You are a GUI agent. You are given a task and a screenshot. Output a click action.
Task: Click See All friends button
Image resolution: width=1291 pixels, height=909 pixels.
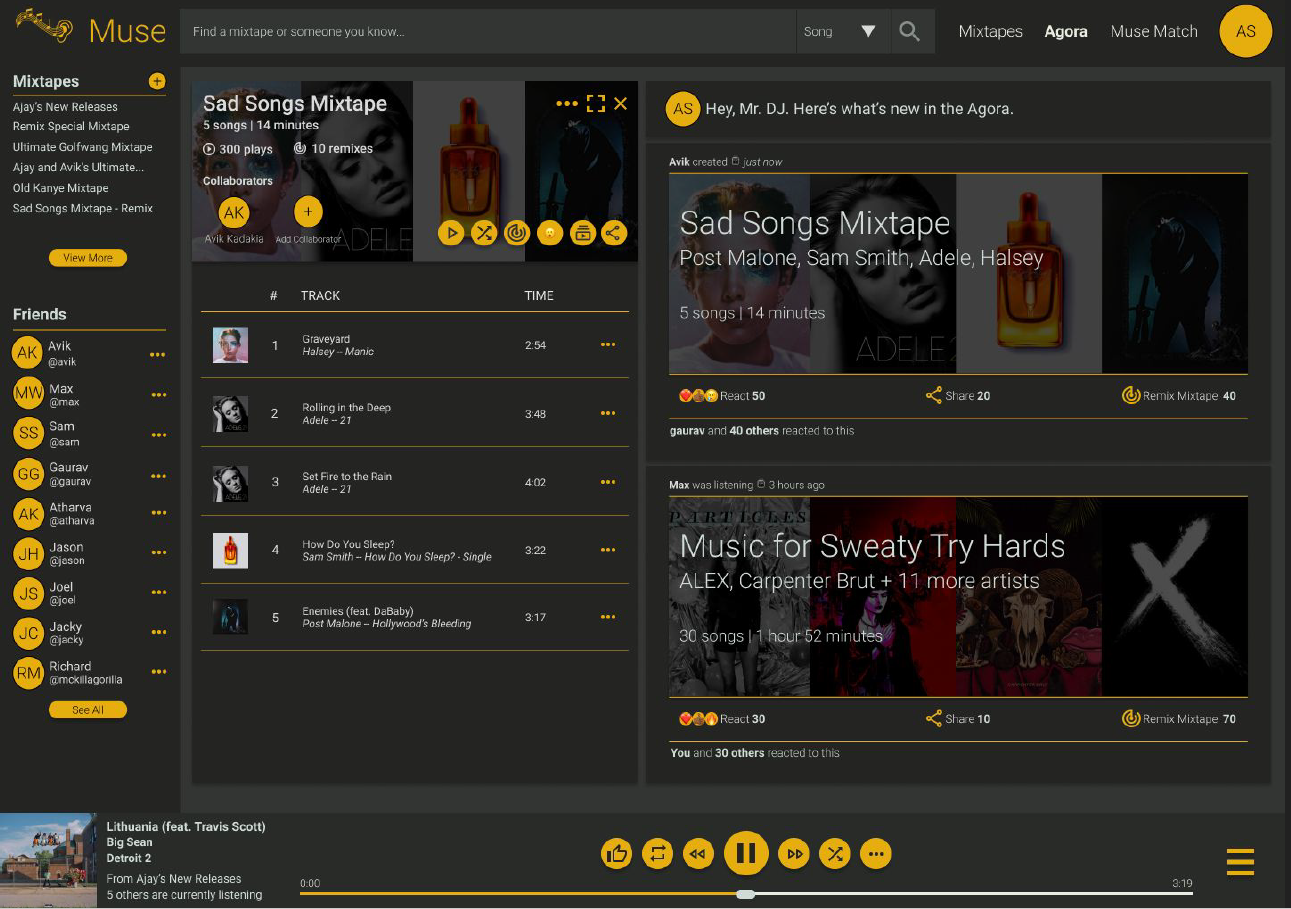tap(88, 710)
